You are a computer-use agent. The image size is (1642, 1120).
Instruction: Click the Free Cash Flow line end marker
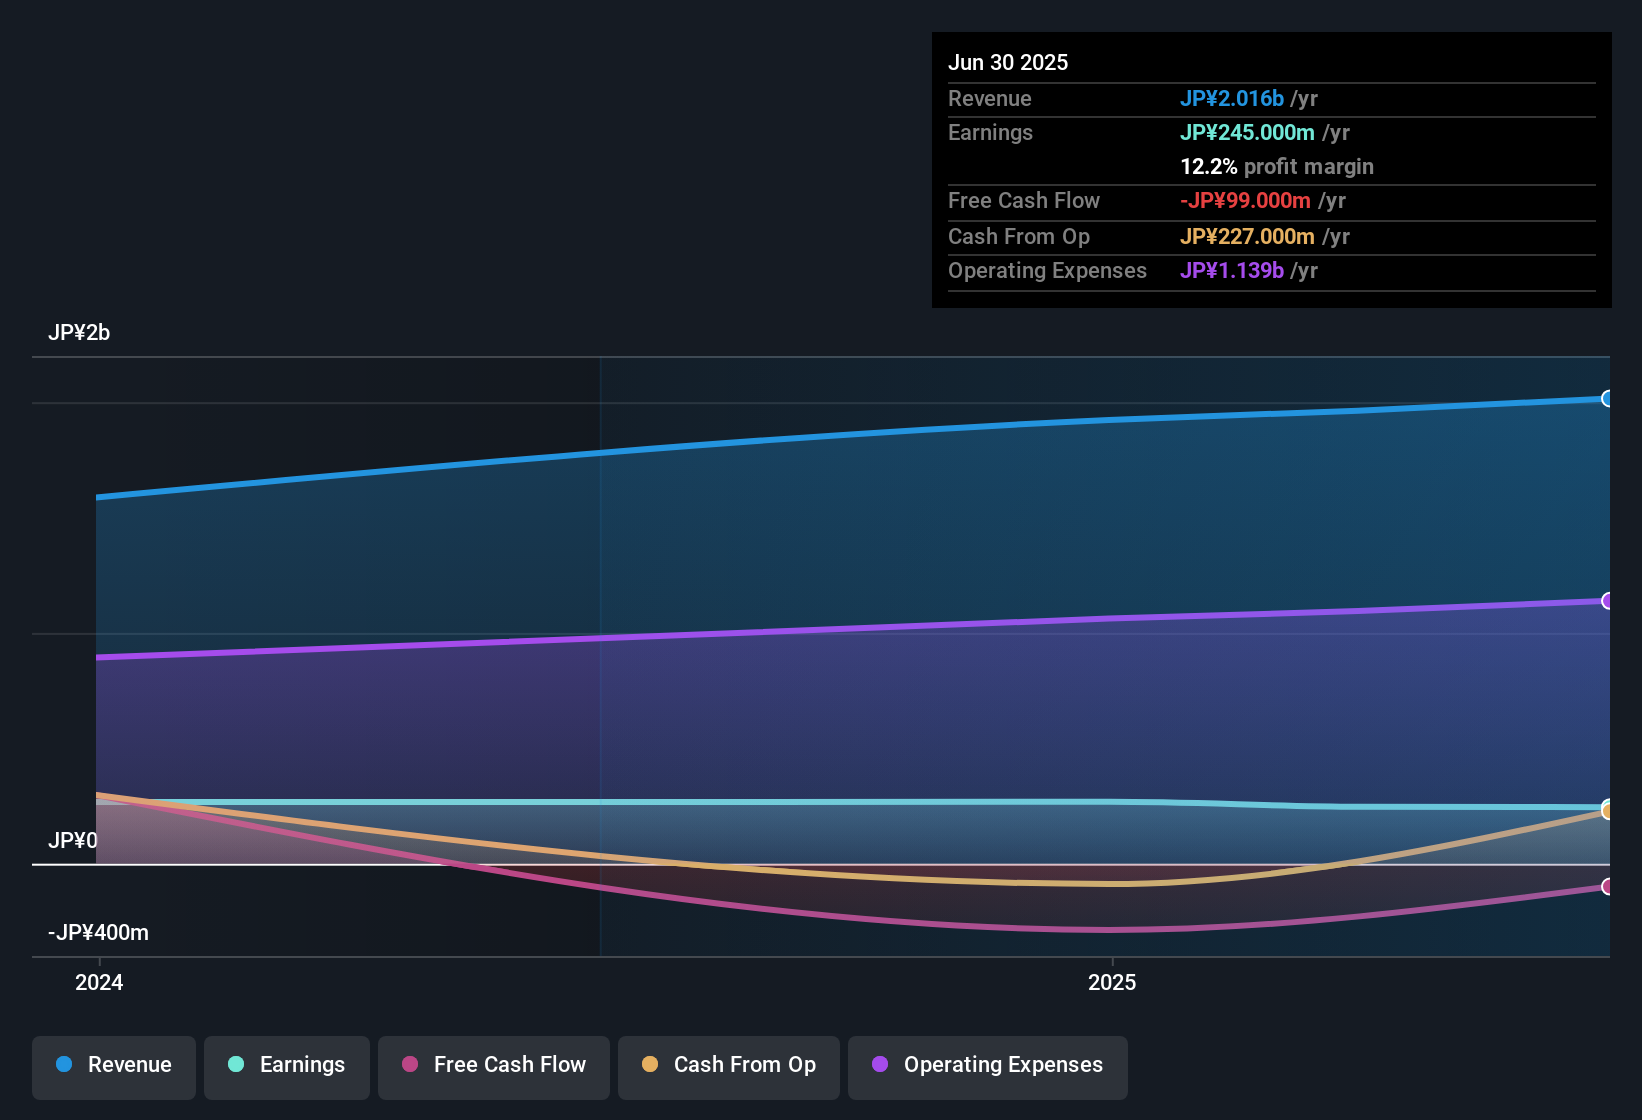tap(1607, 886)
